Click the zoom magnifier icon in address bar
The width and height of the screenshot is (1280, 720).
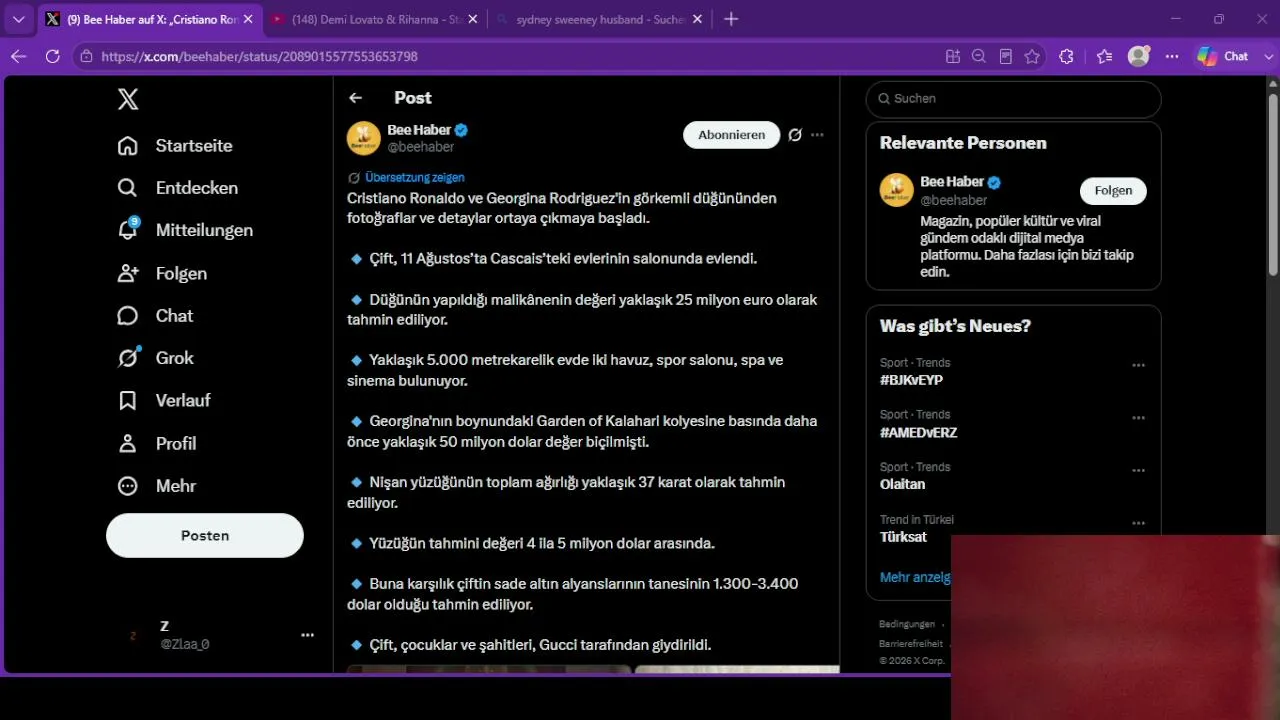click(979, 57)
